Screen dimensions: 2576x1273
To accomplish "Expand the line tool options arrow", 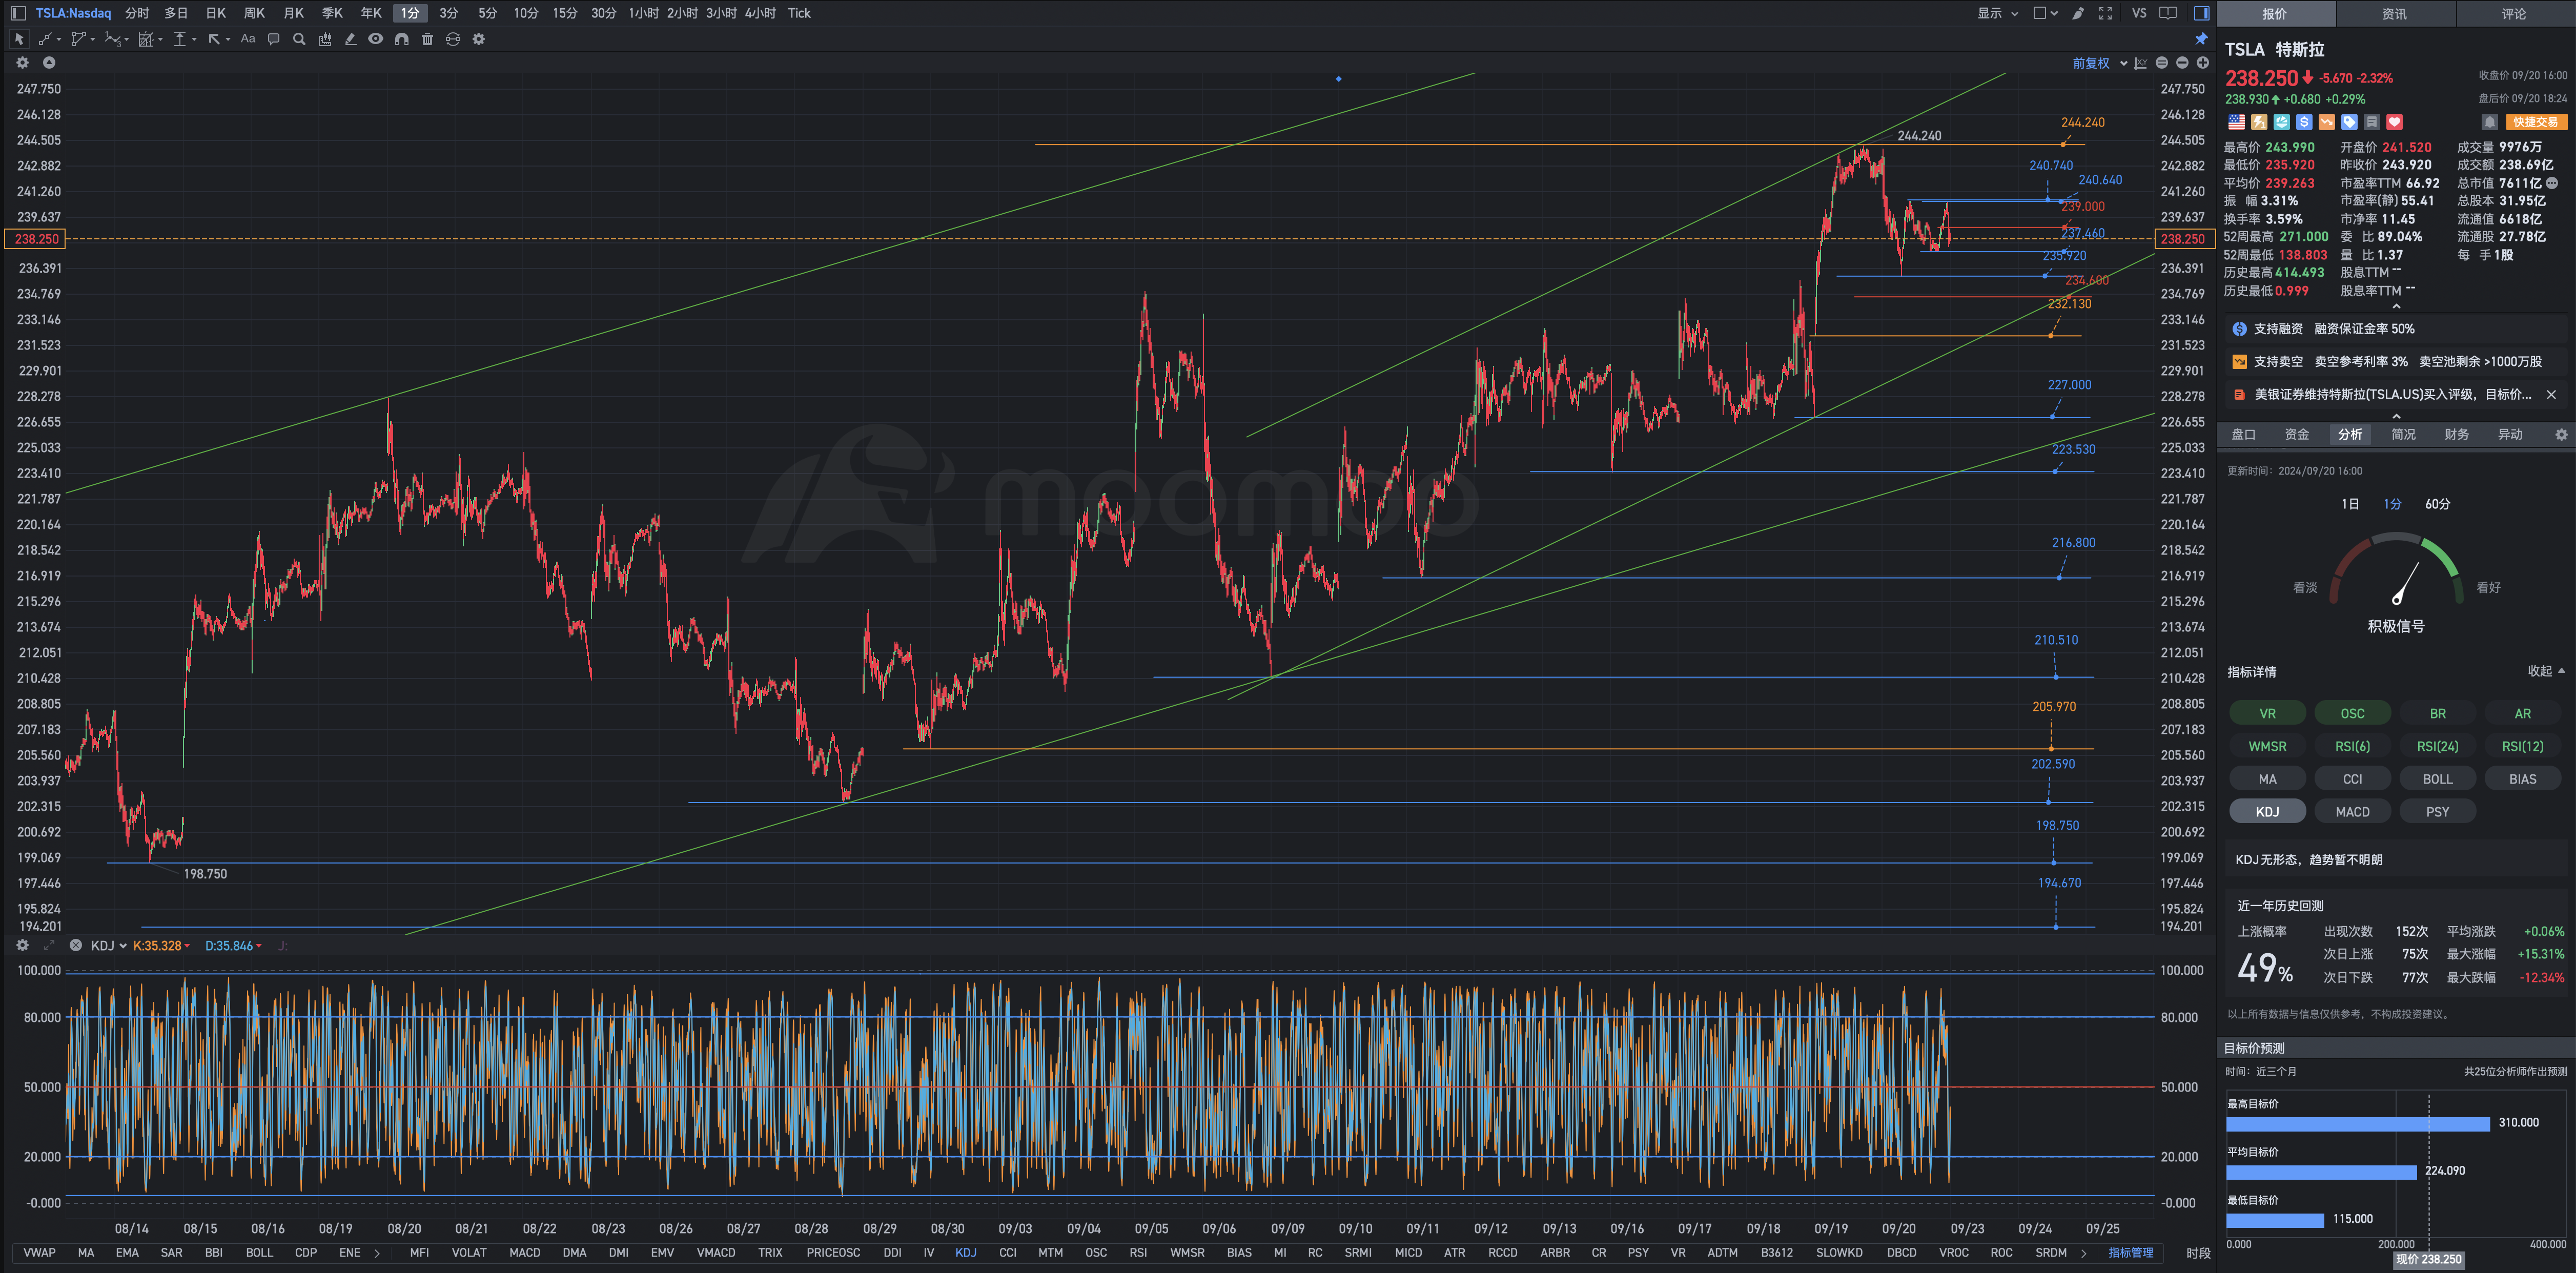I will tap(59, 40).
